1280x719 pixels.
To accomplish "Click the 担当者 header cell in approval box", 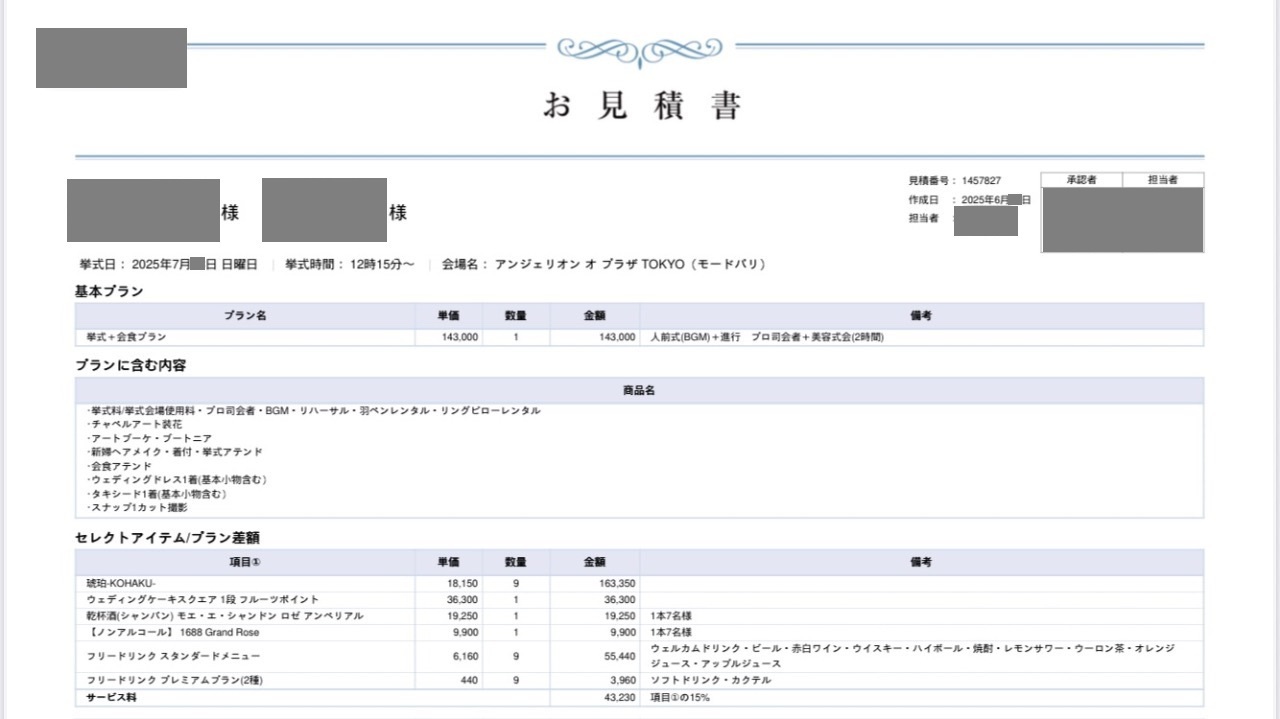I will pos(1162,180).
